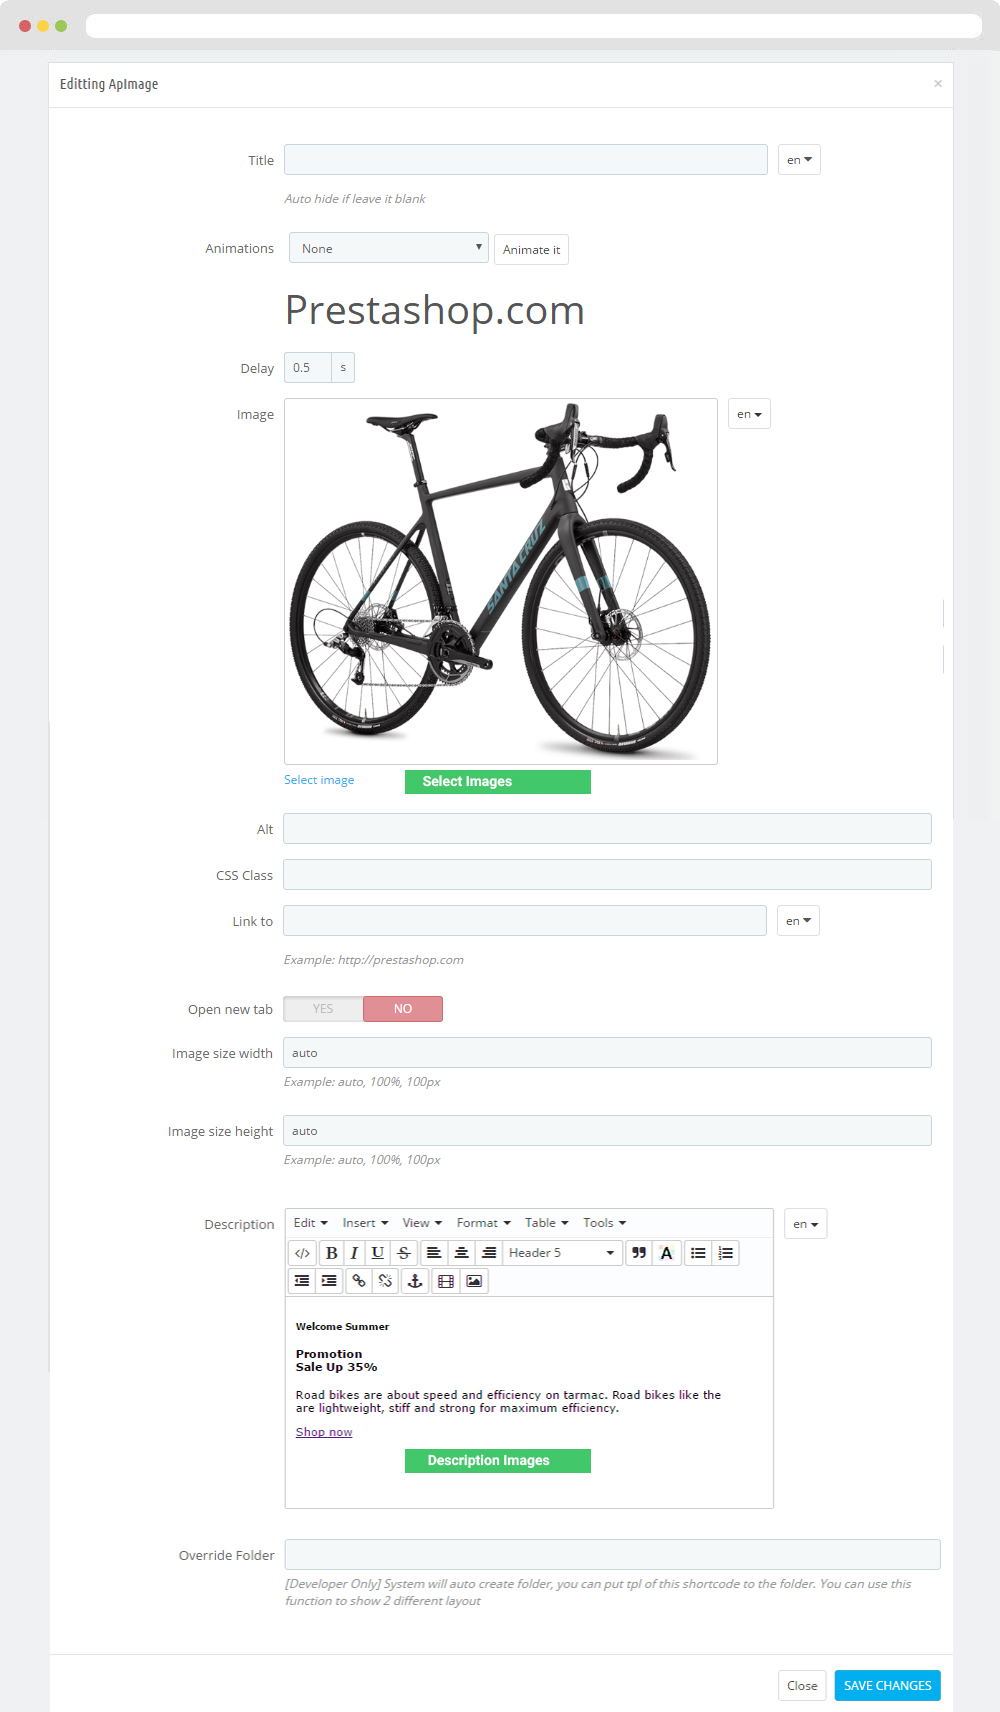Open the text color picker
Viewport: 1000px width, 1712px height.
pyautogui.click(x=667, y=1253)
